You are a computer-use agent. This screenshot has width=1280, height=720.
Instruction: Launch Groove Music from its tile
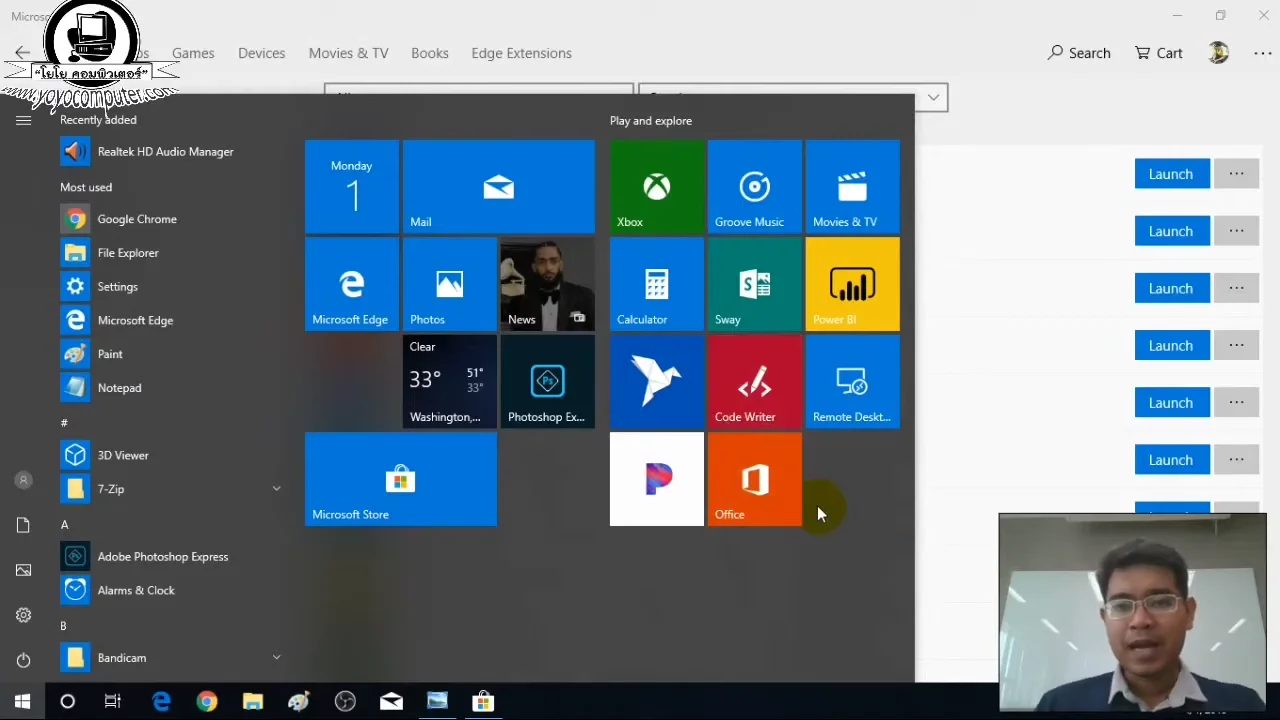(x=753, y=186)
